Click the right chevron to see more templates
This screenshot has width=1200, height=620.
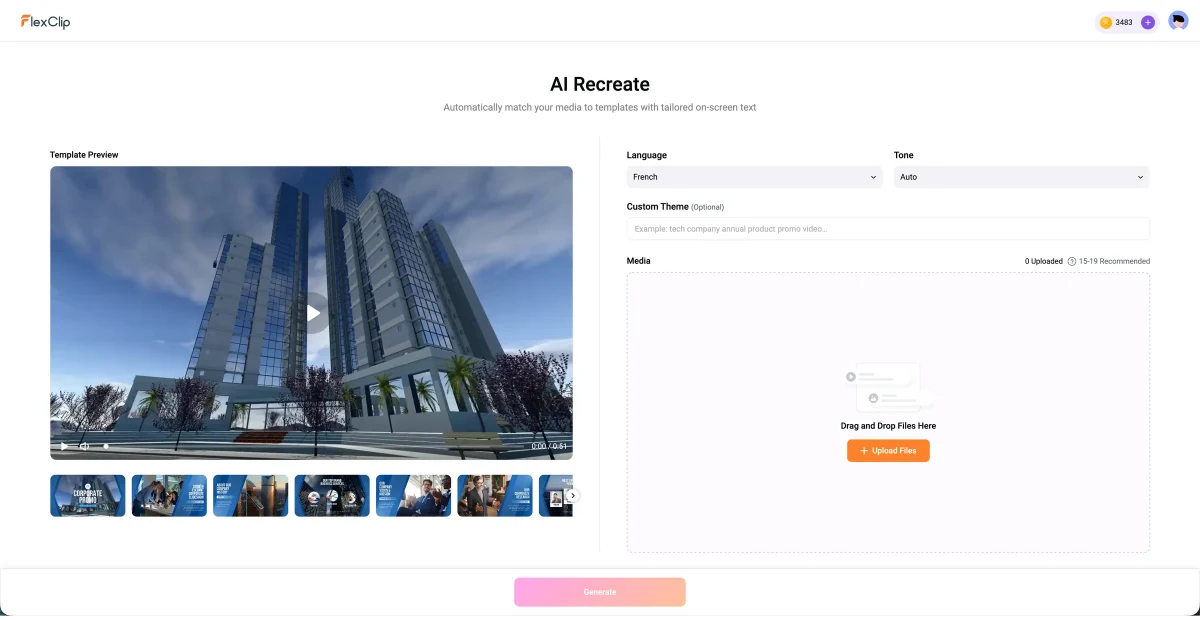coord(572,495)
